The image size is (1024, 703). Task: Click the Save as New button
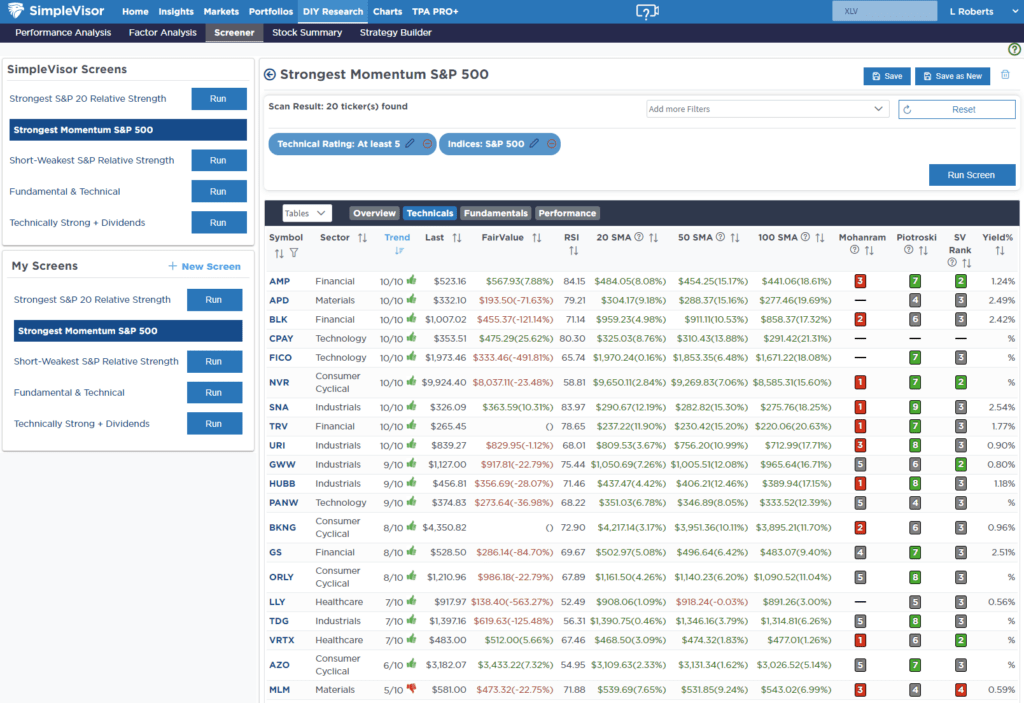tap(952, 76)
